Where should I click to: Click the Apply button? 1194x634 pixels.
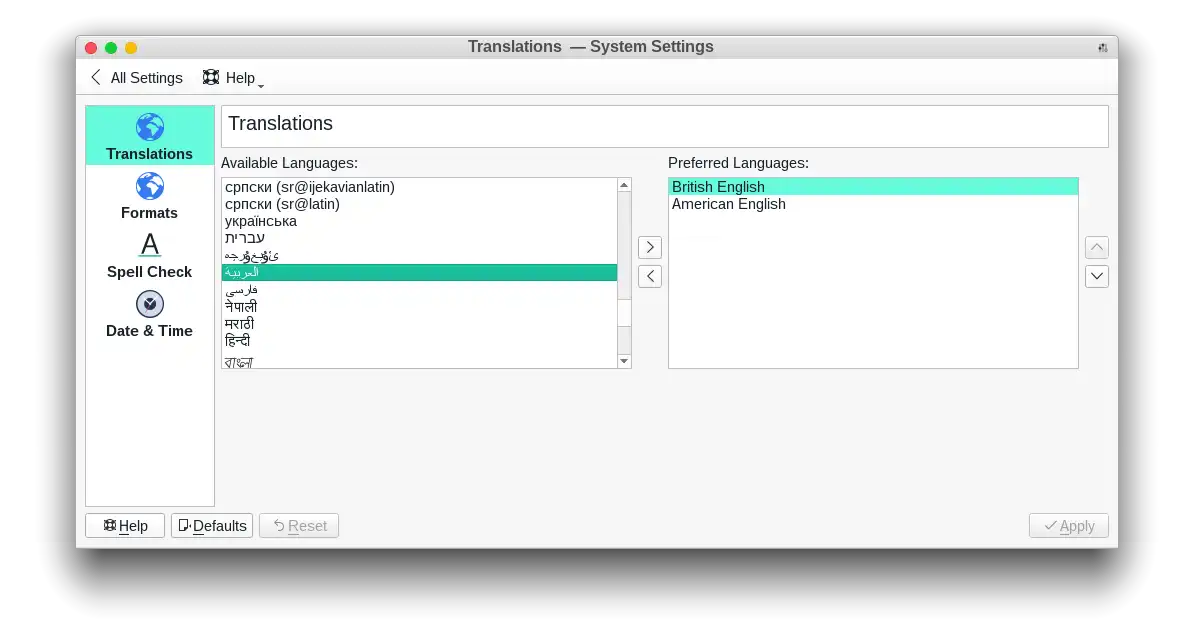[1068, 526]
